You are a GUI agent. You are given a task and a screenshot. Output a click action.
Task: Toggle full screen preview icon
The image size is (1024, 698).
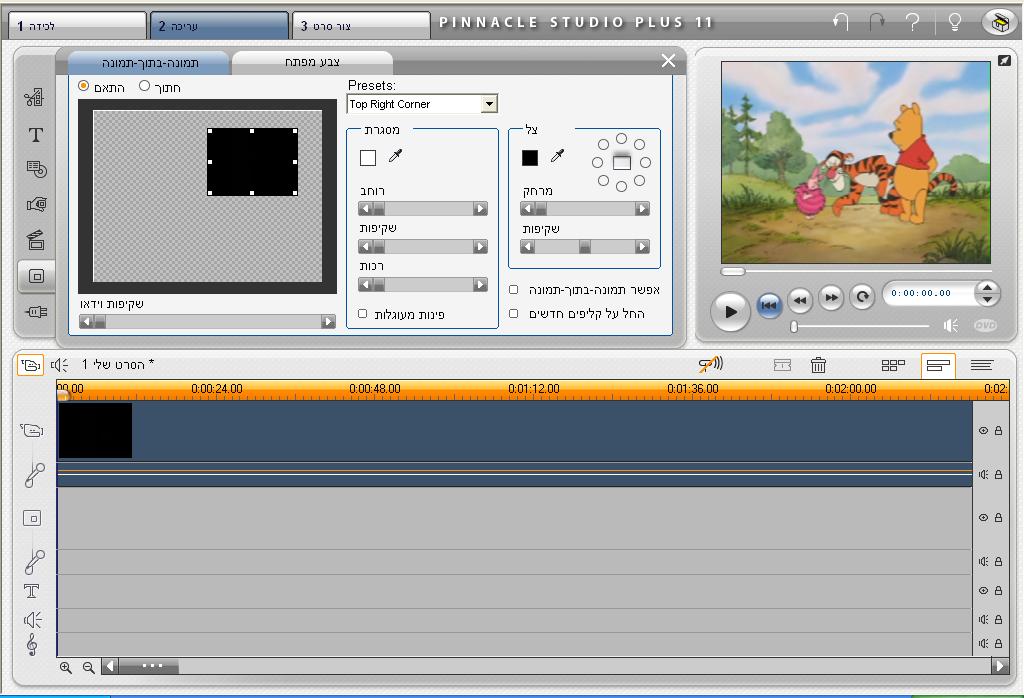click(1004, 60)
